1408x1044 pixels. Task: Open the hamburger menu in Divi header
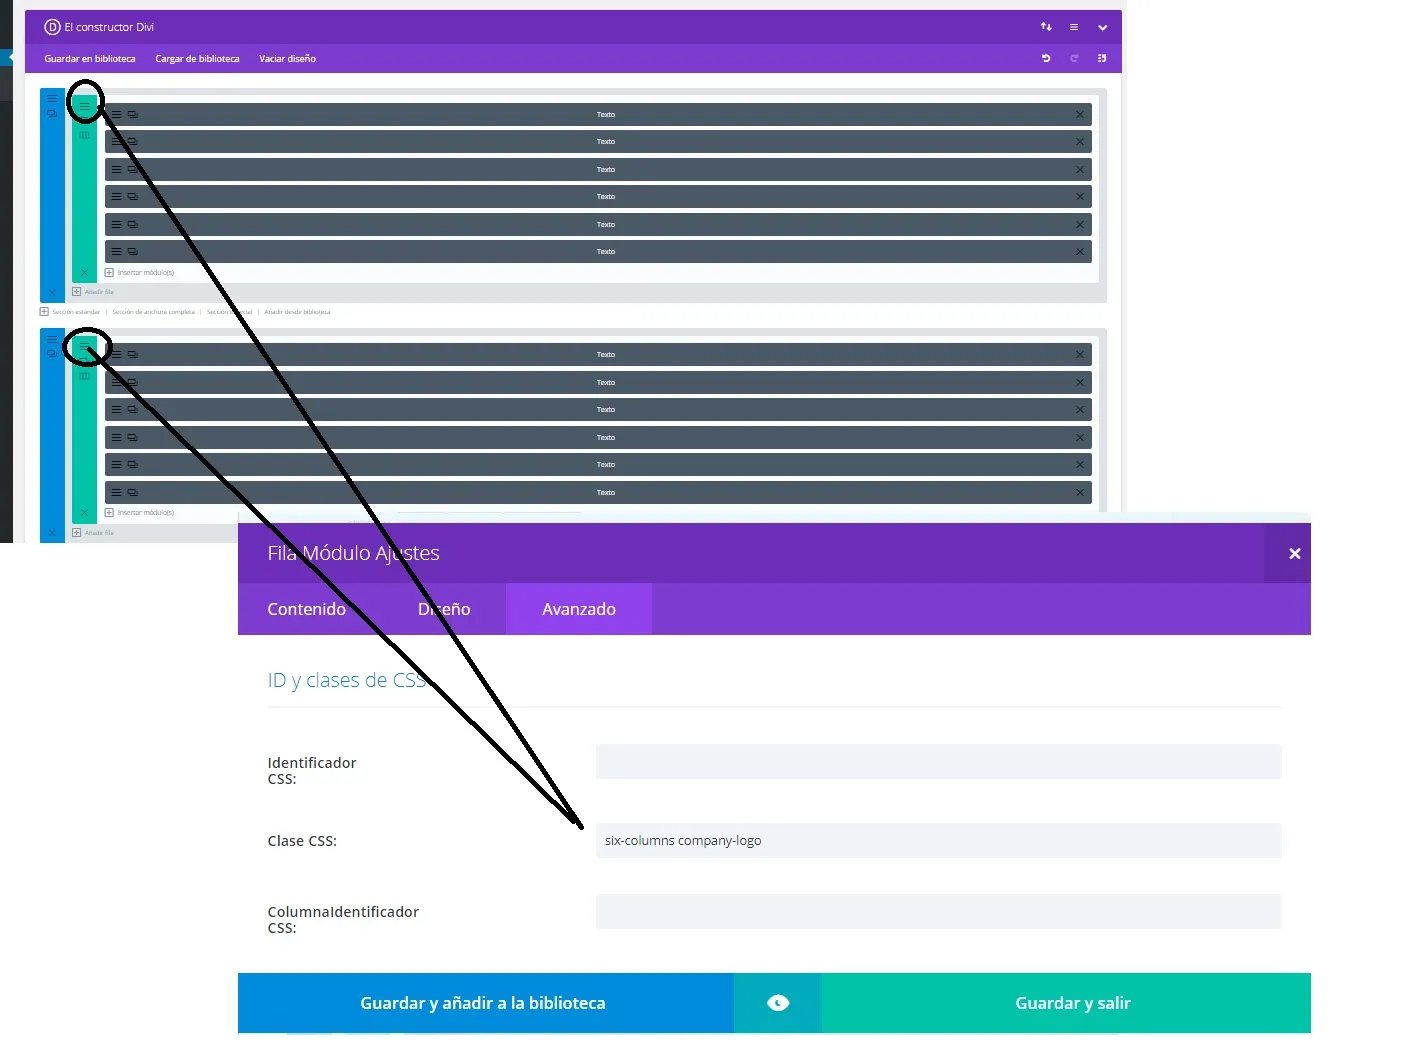click(1074, 27)
